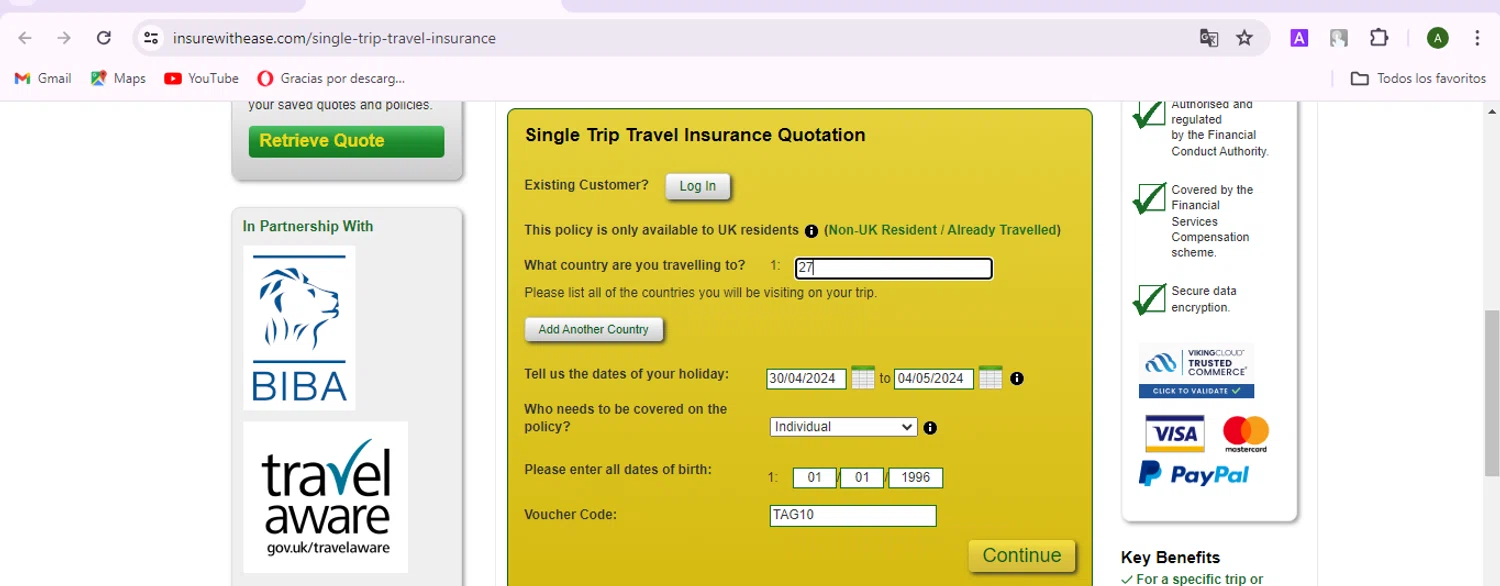Click green checkmark beside Financial Services Compensation
The height and width of the screenshot is (586, 1500).
pyautogui.click(x=1150, y=196)
